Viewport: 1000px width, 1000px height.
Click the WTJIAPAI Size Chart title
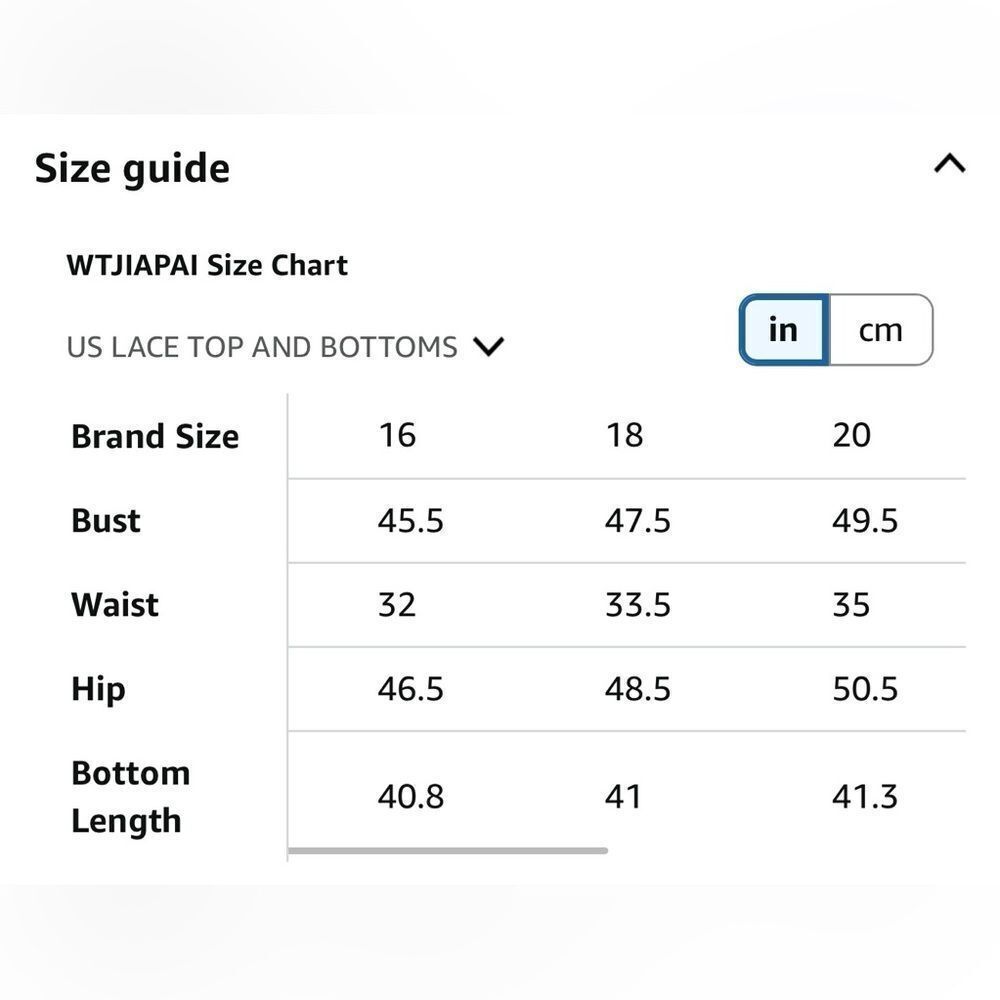pyautogui.click(x=207, y=266)
